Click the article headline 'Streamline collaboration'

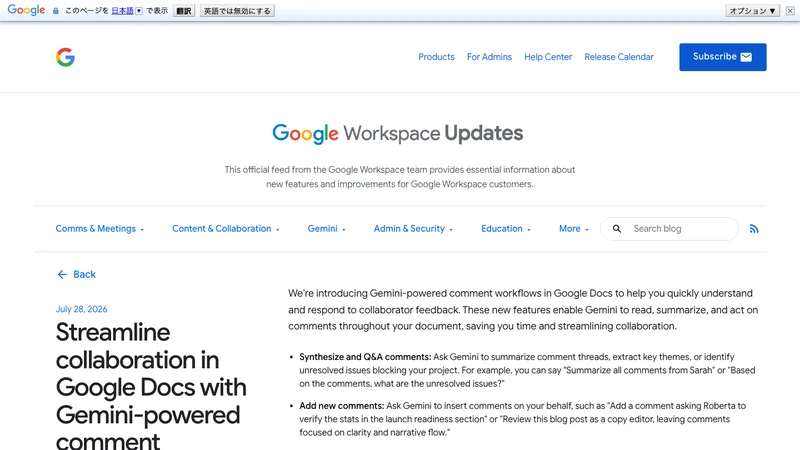151,387
